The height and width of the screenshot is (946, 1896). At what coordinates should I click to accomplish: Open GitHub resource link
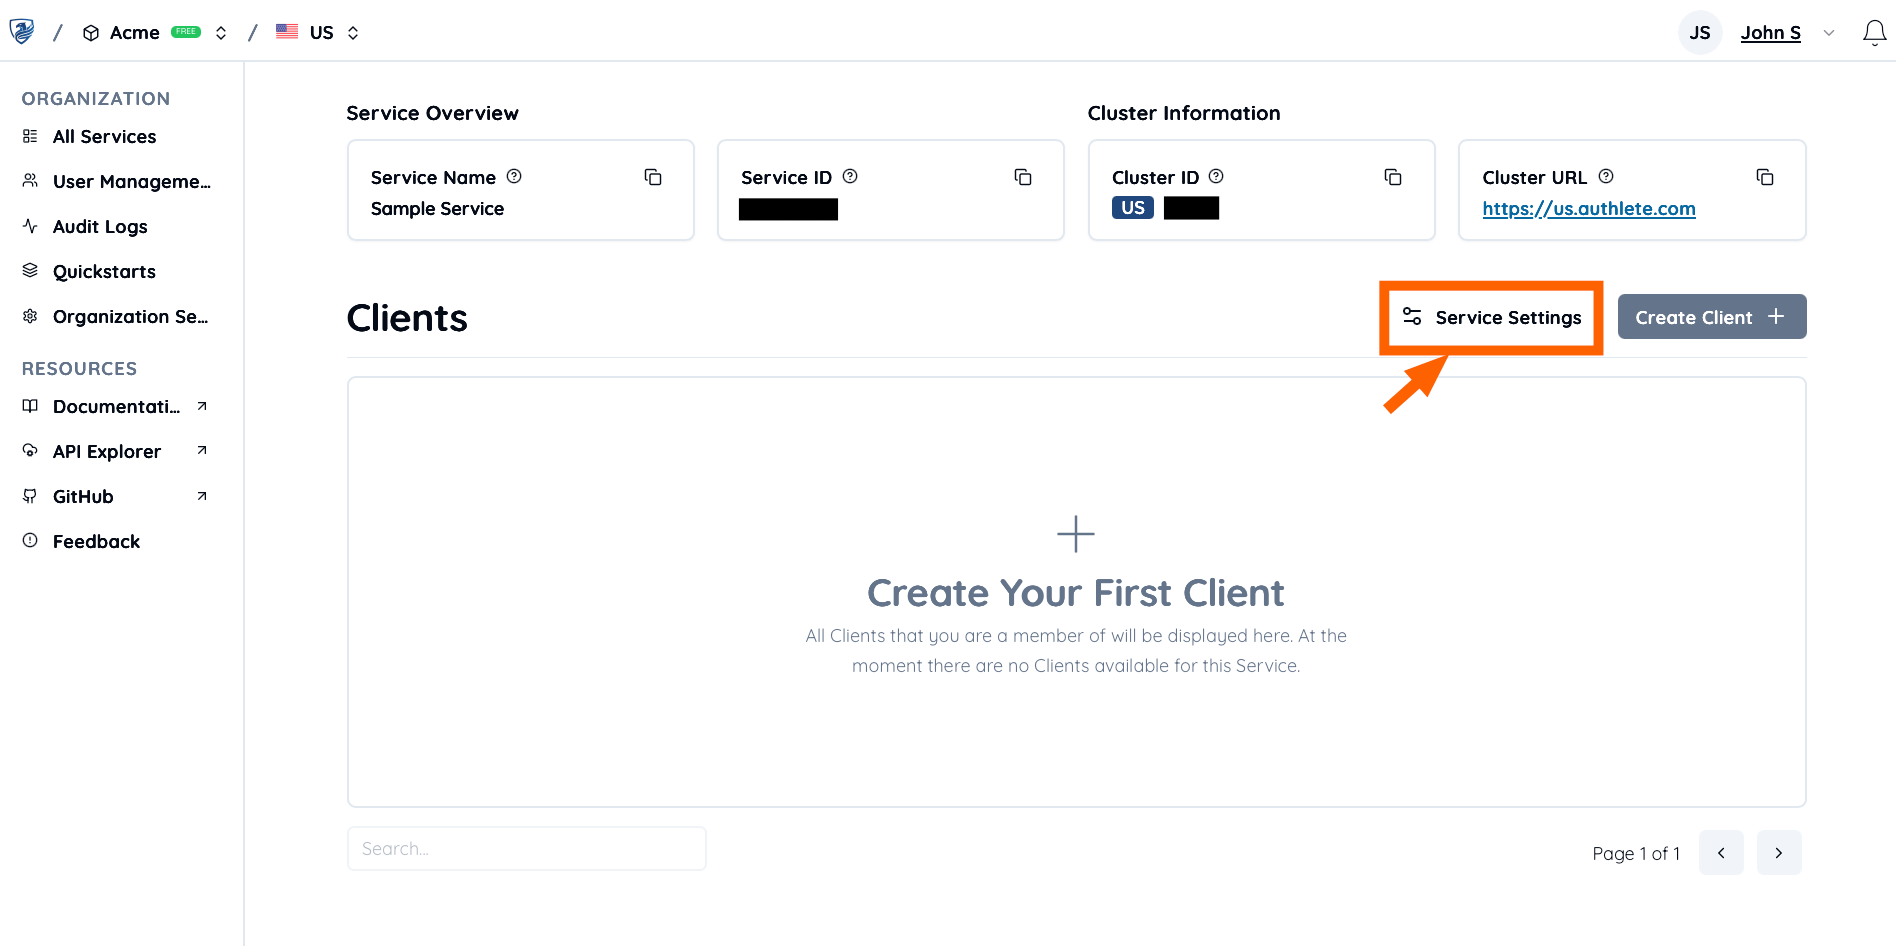pos(83,497)
